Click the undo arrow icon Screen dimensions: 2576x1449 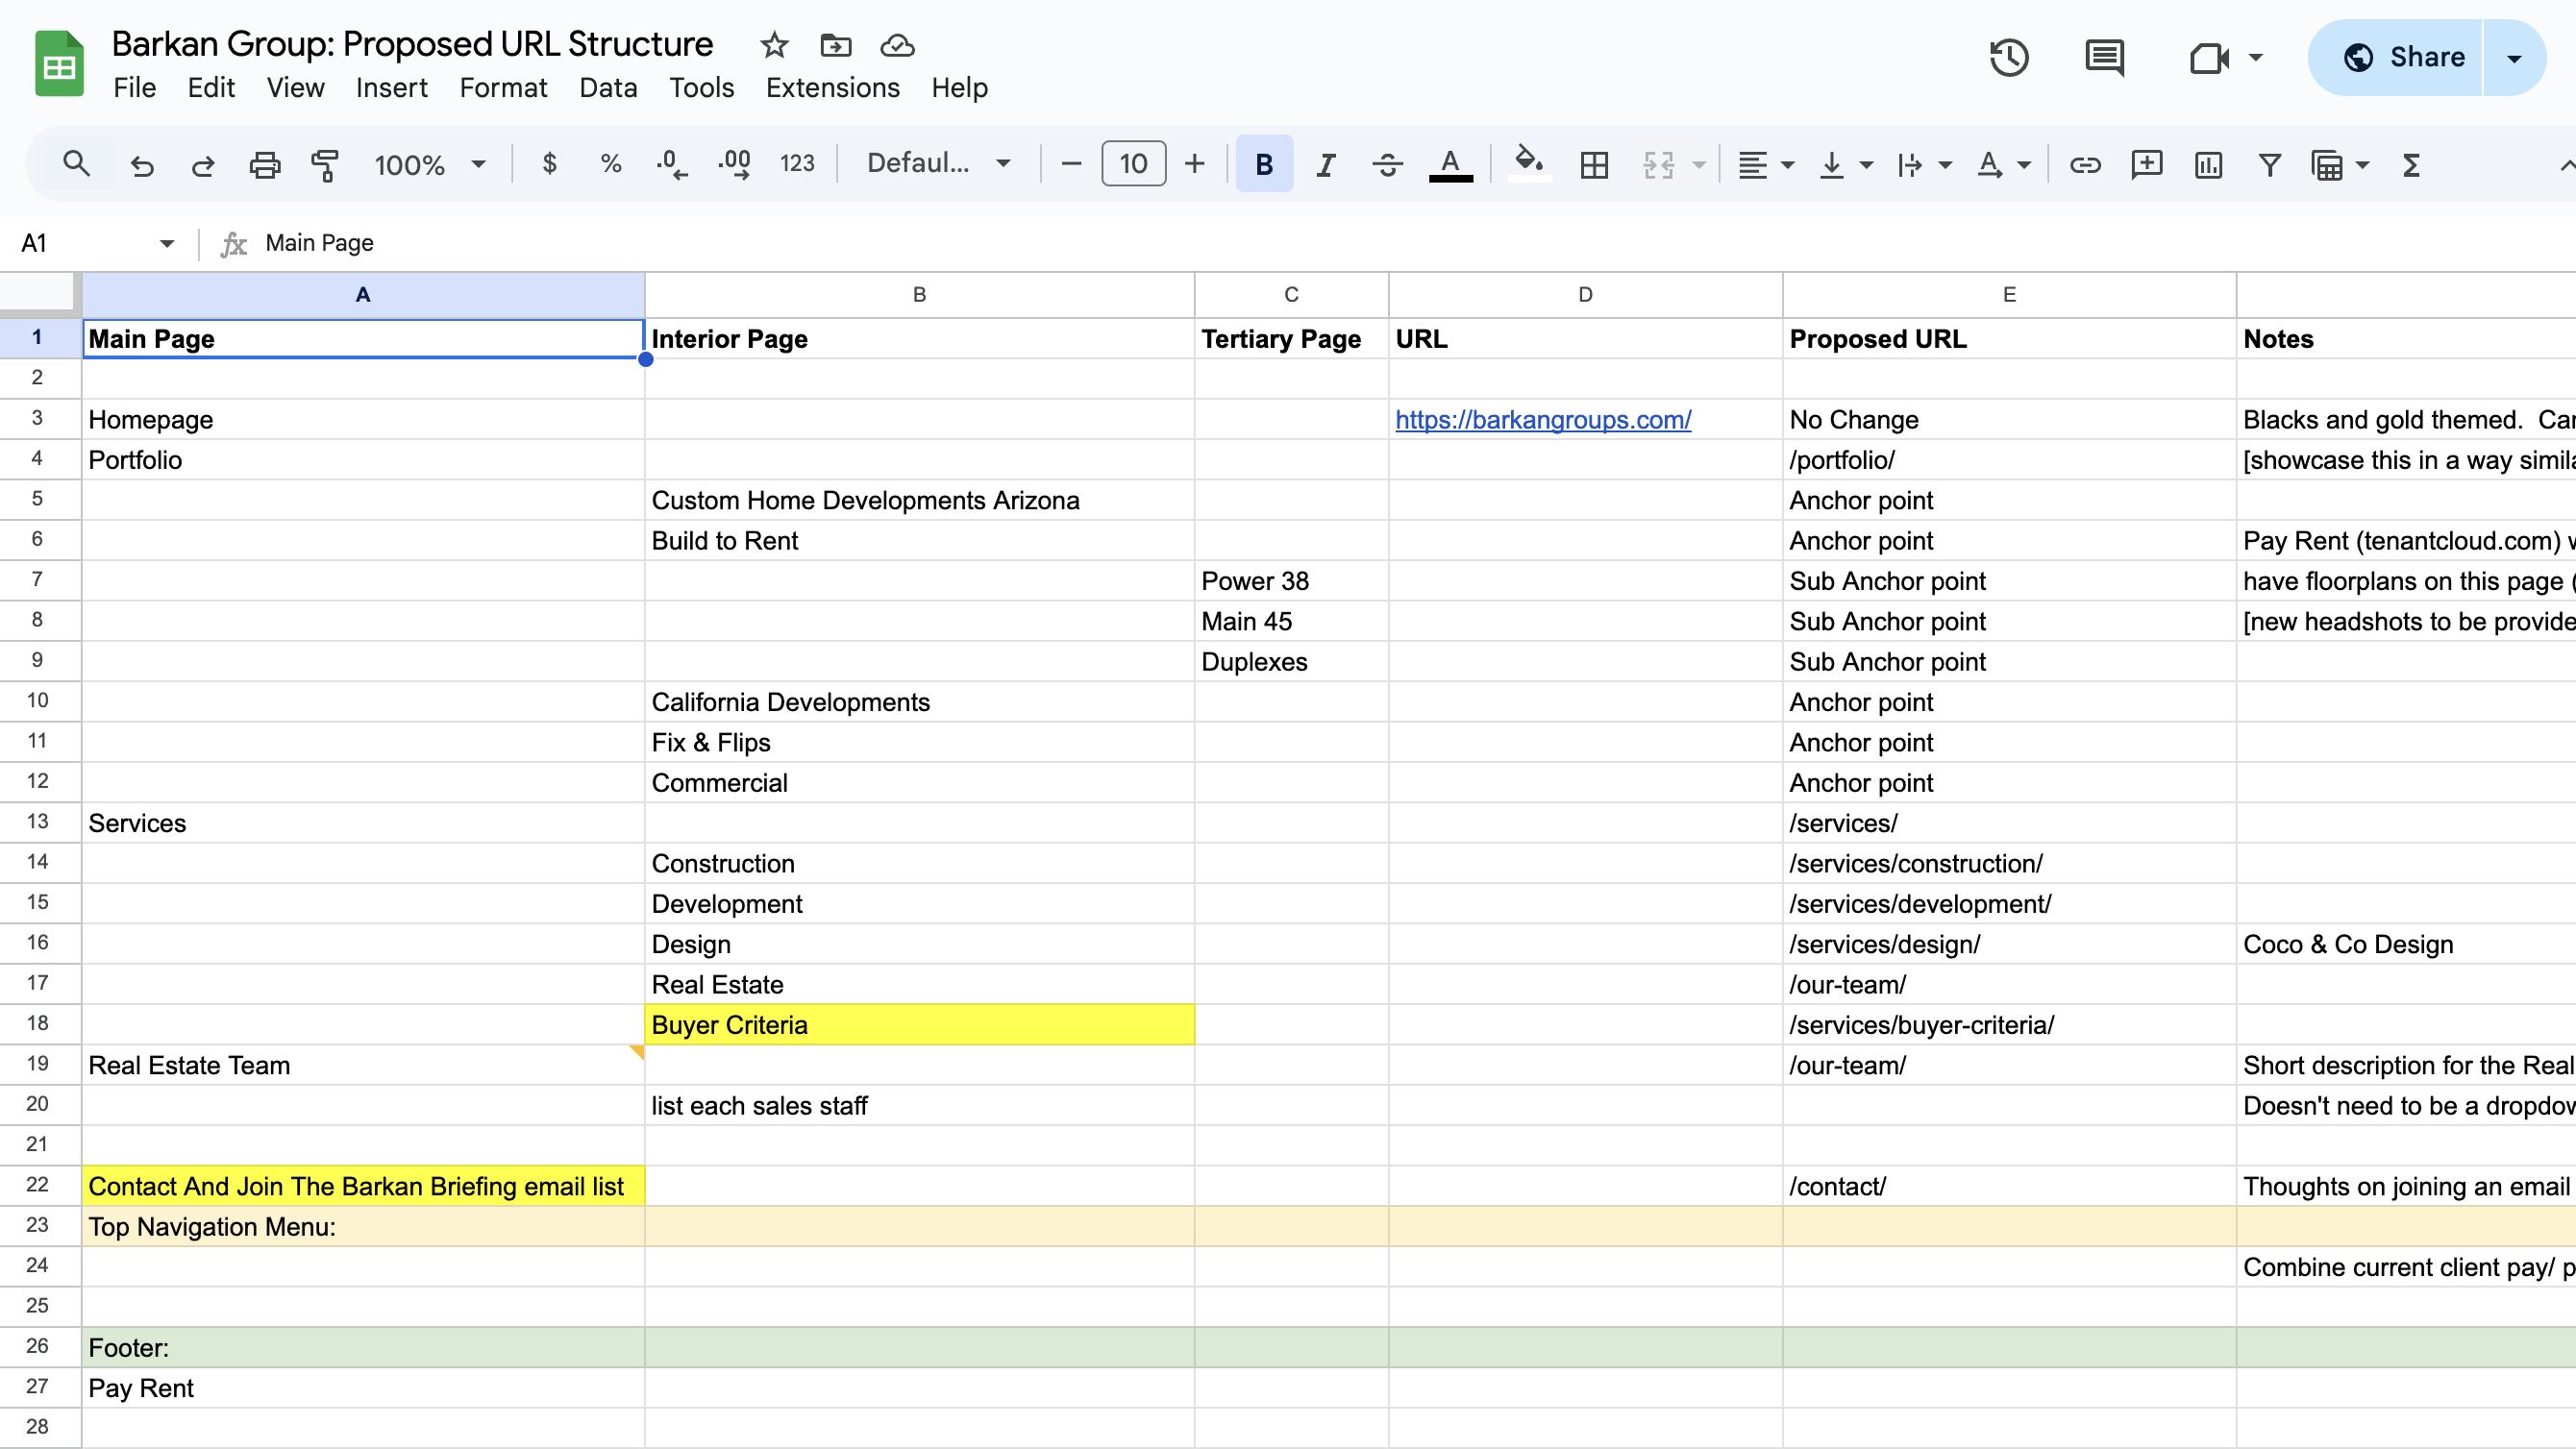coord(142,164)
